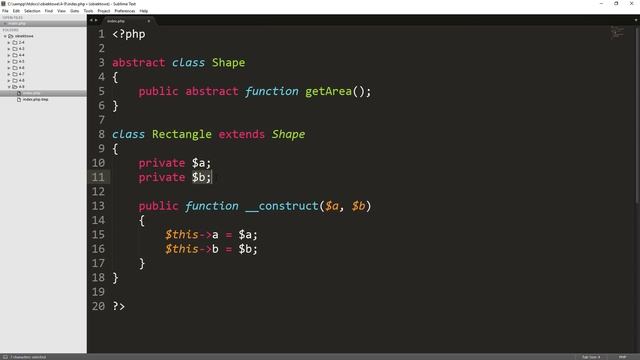Click the 4-3 folder icon
Viewport: 640px width, 360px height.
coord(15,49)
